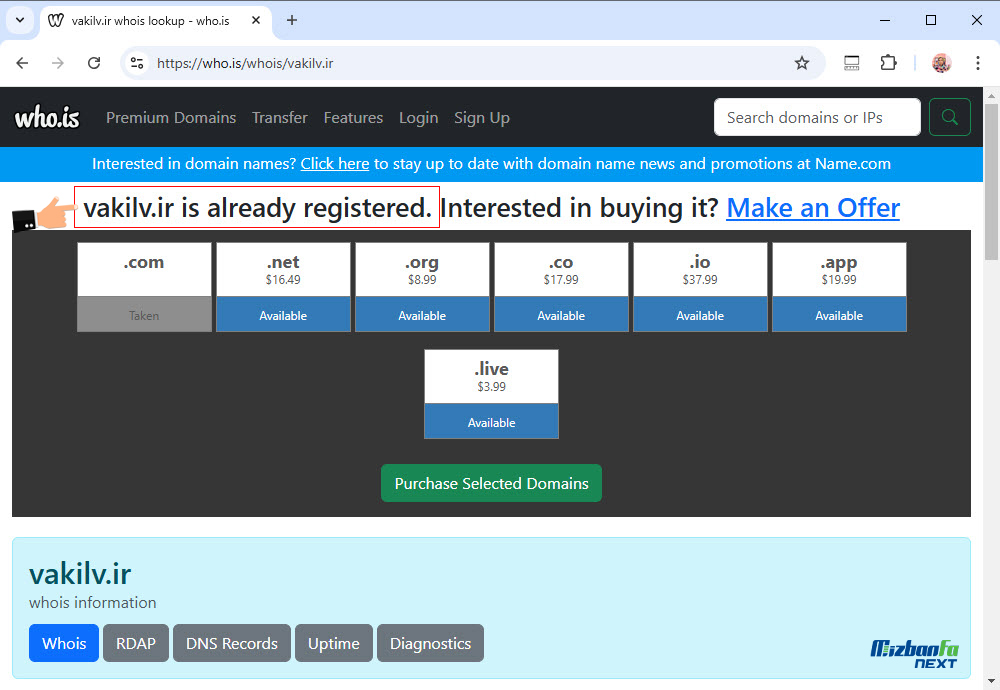This screenshot has width=1000, height=690.
Task: Switch to the RDAP tab
Action: [x=136, y=643]
